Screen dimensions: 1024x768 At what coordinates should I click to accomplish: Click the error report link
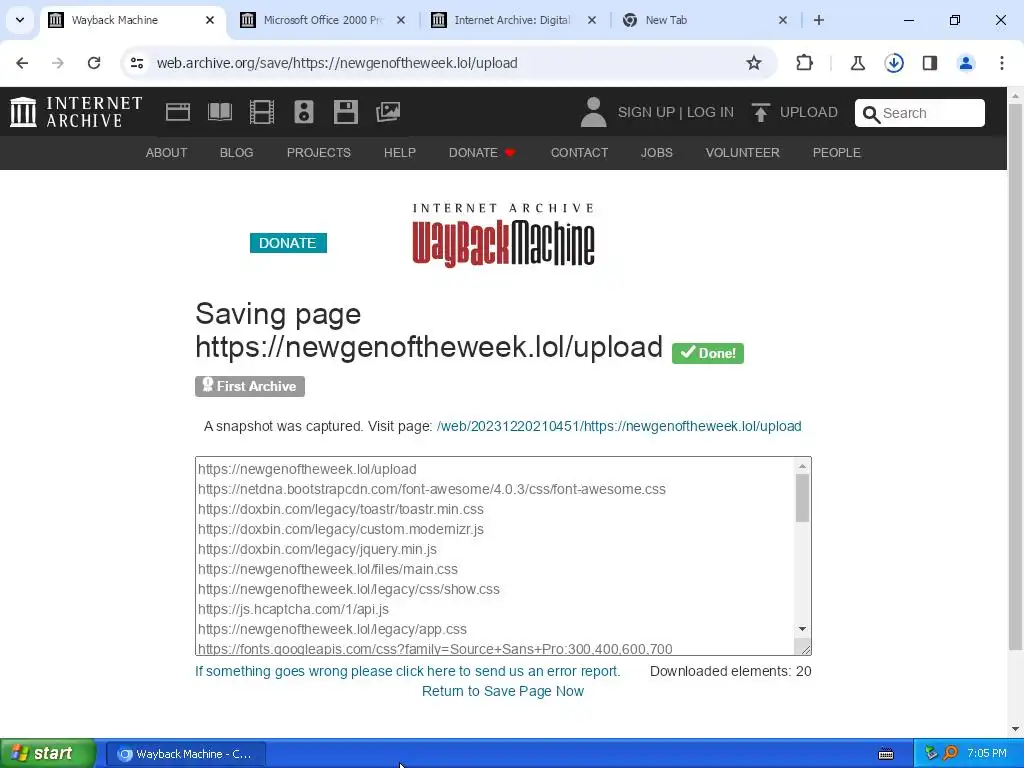pos(408,671)
